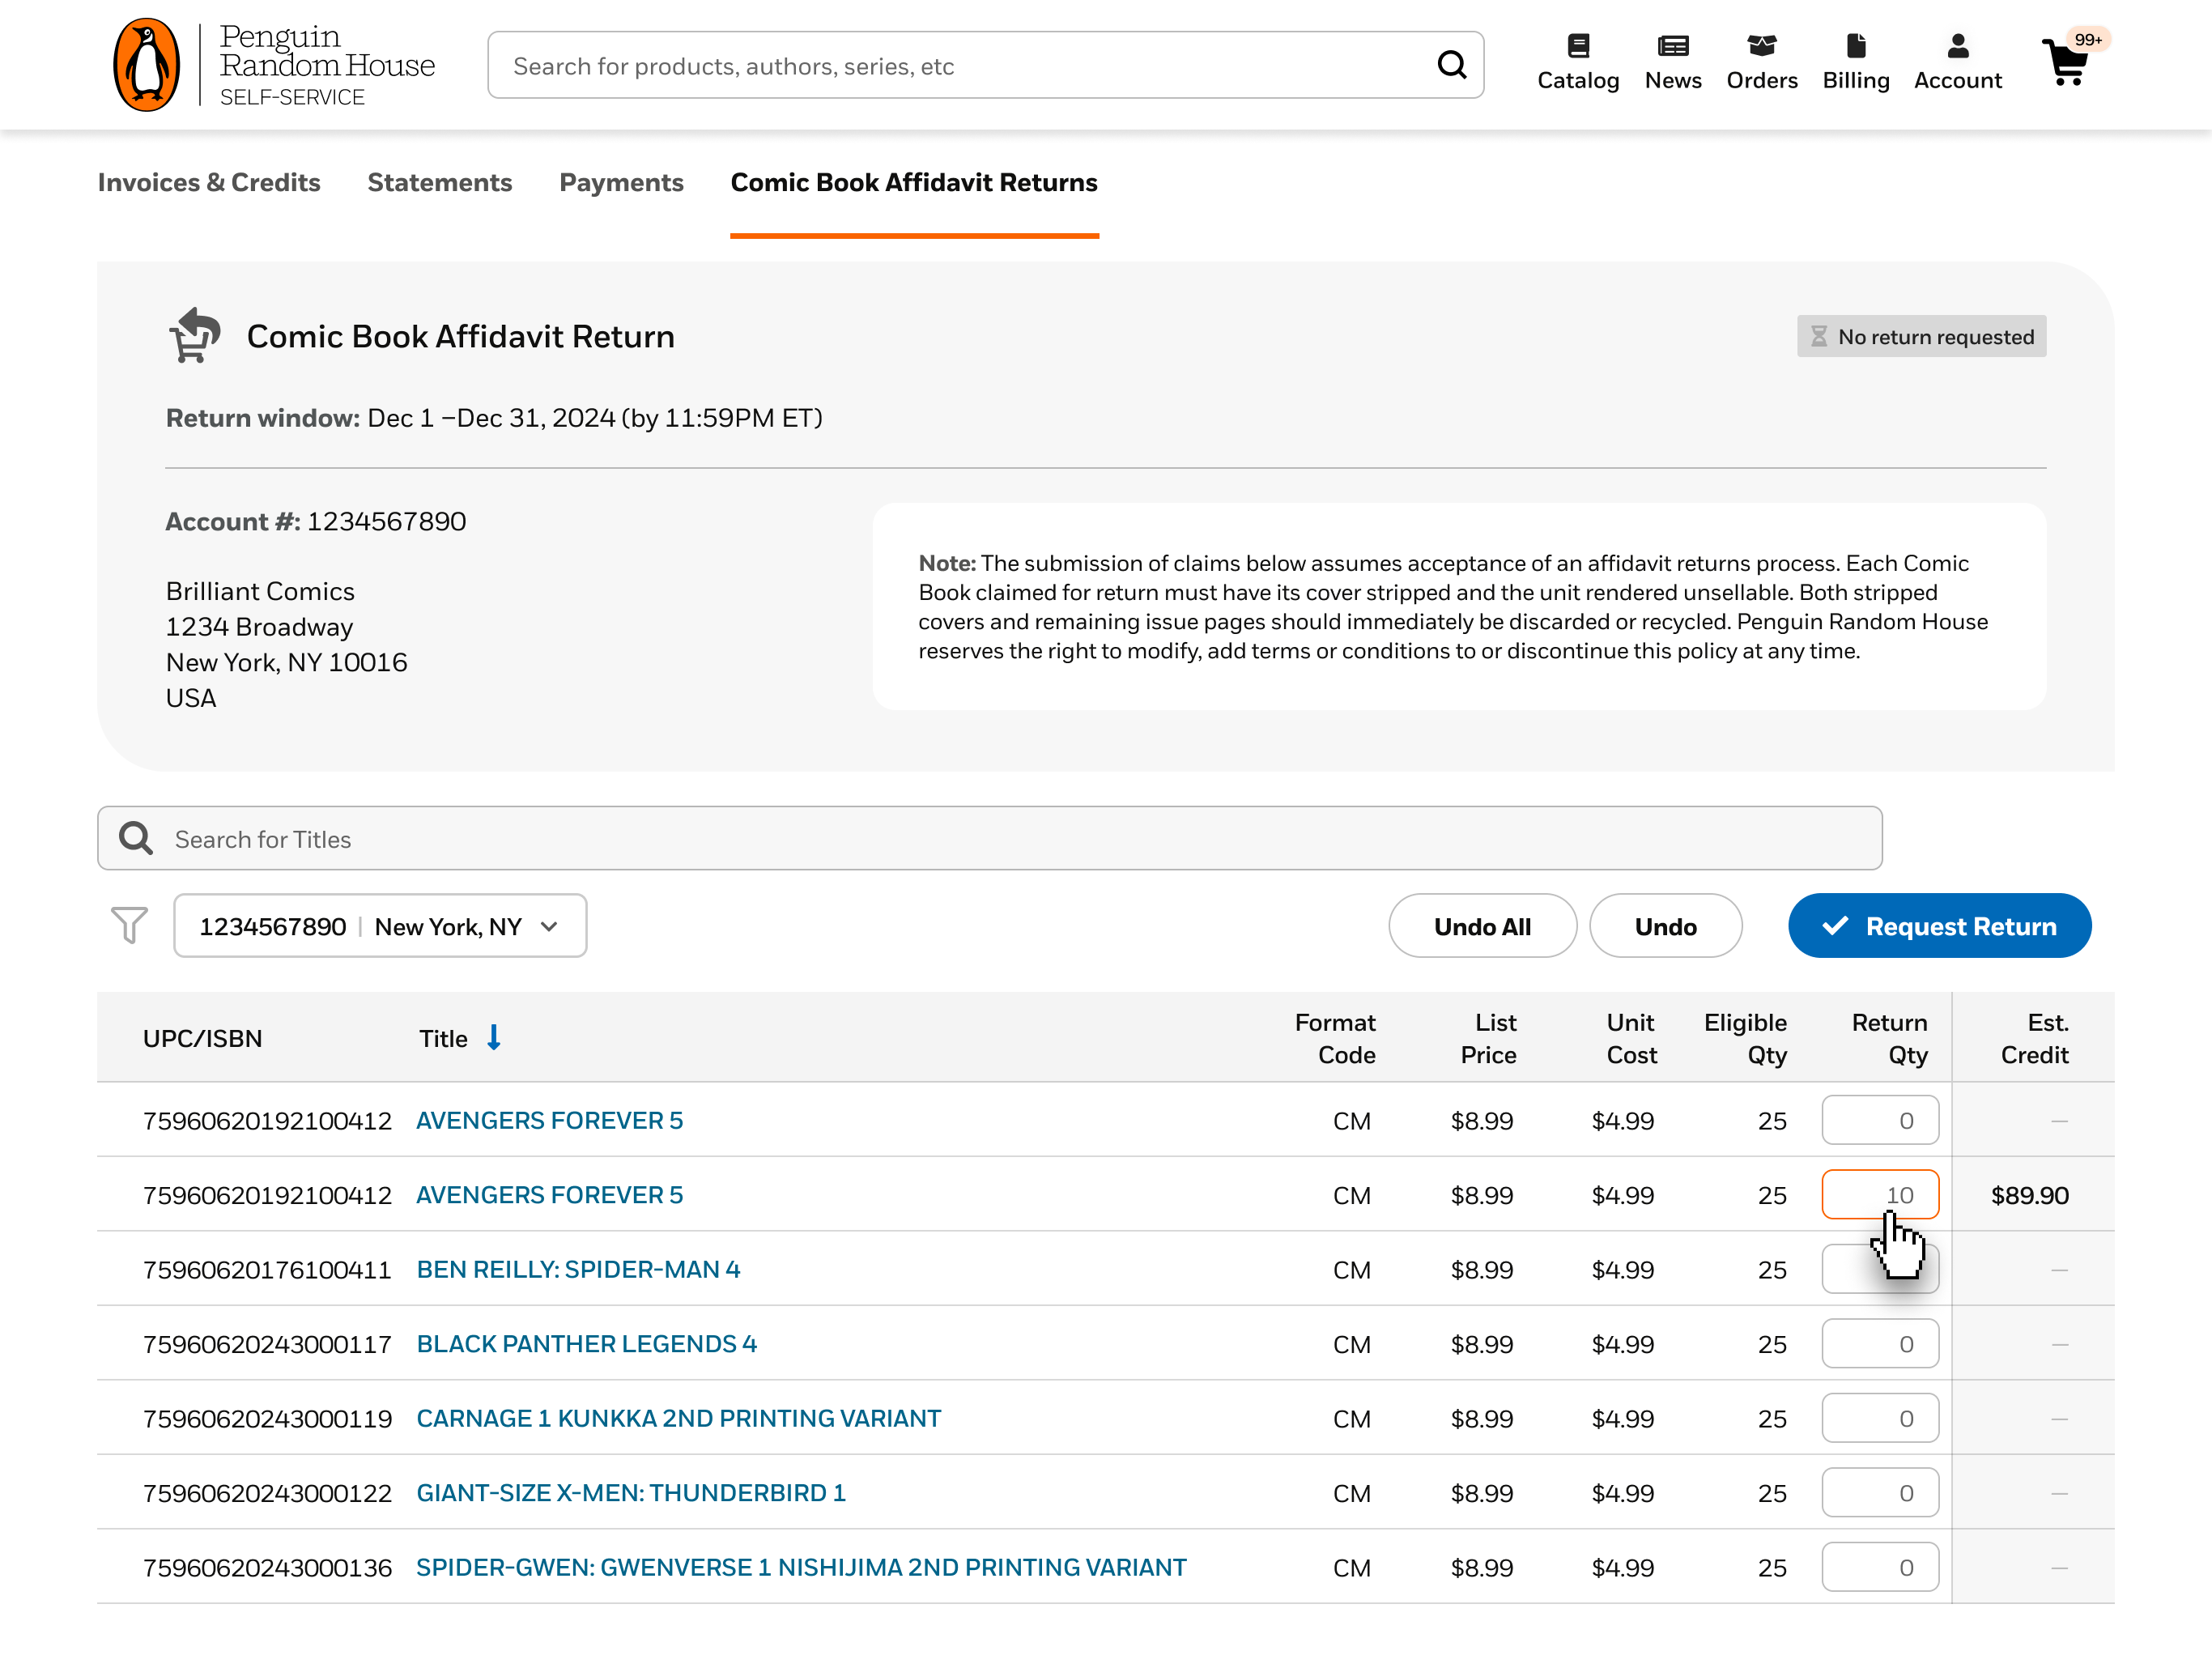Viewport: 2212px width, 1668px height.
Task: Click return qty for Giant-Size X-Men Thunderbird
Action: (1880, 1493)
